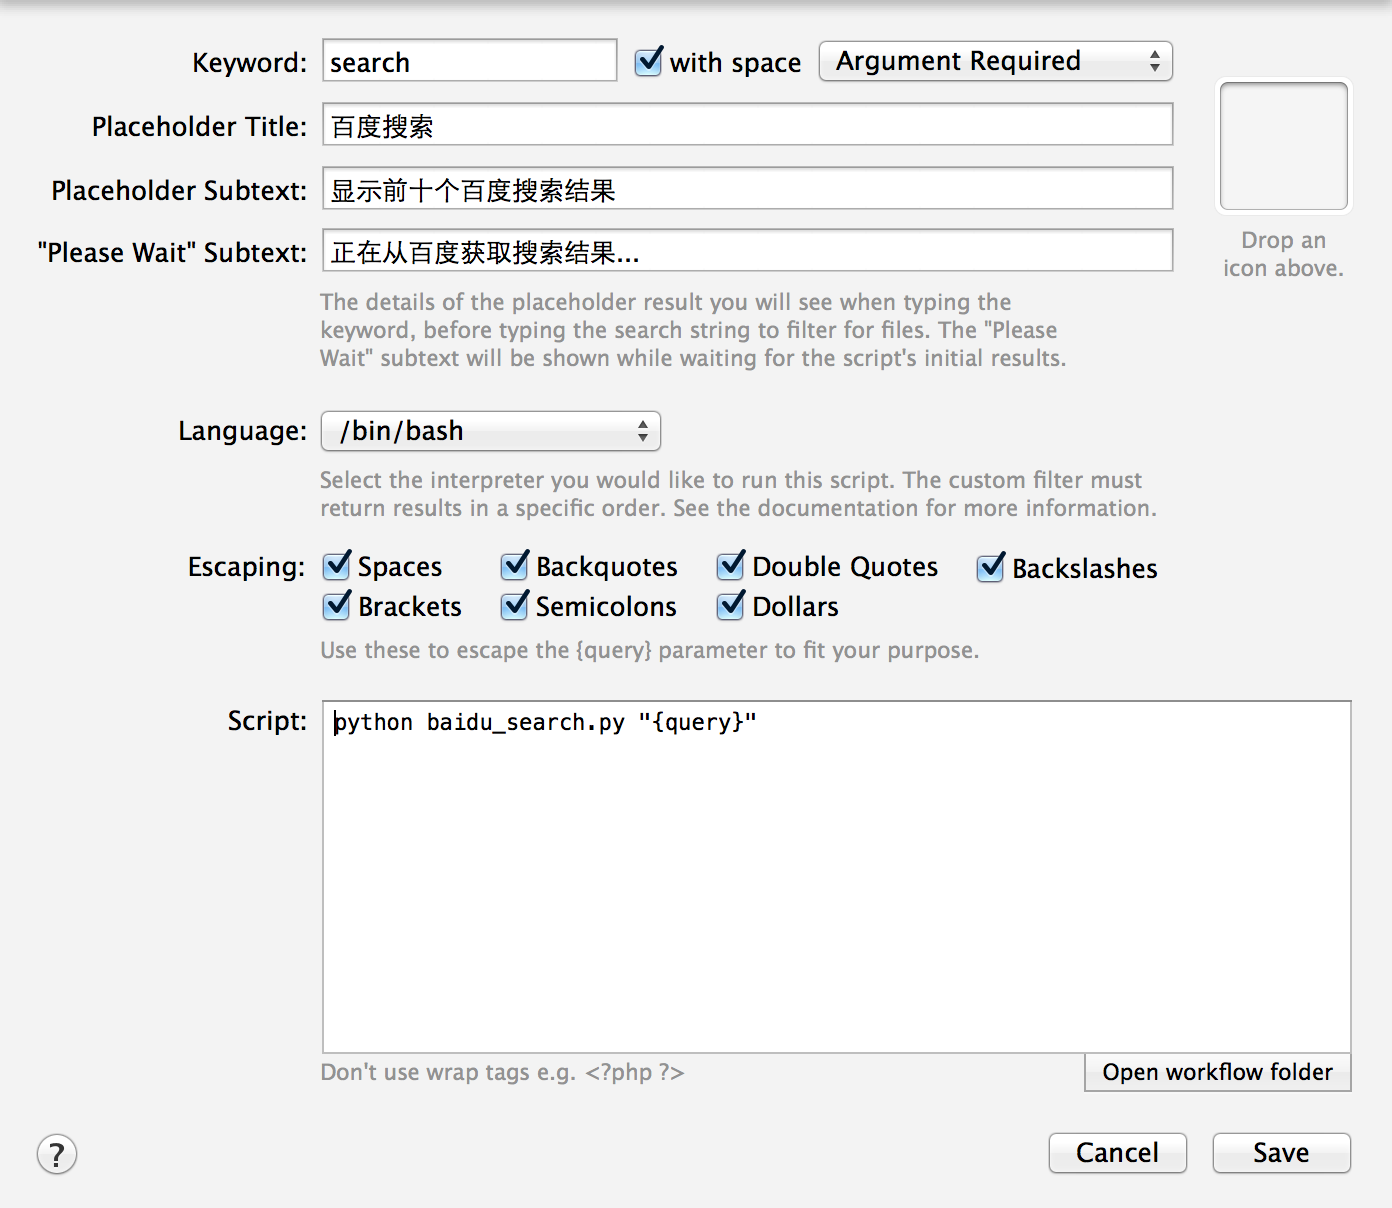Focus the Placeholder Title text field
Viewport: 1392px width, 1208px height.
tap(747, 125)
